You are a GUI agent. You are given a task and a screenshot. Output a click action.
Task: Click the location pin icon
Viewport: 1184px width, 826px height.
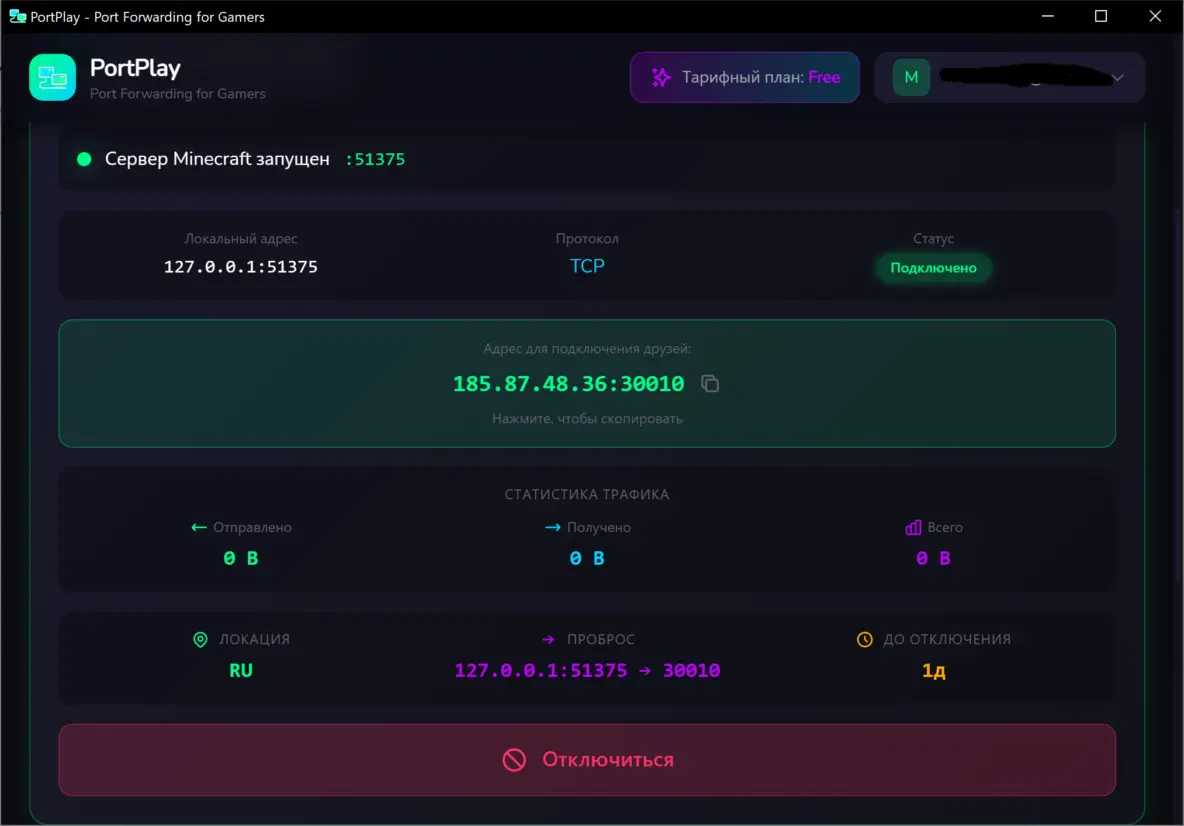(x=200, y=639)
